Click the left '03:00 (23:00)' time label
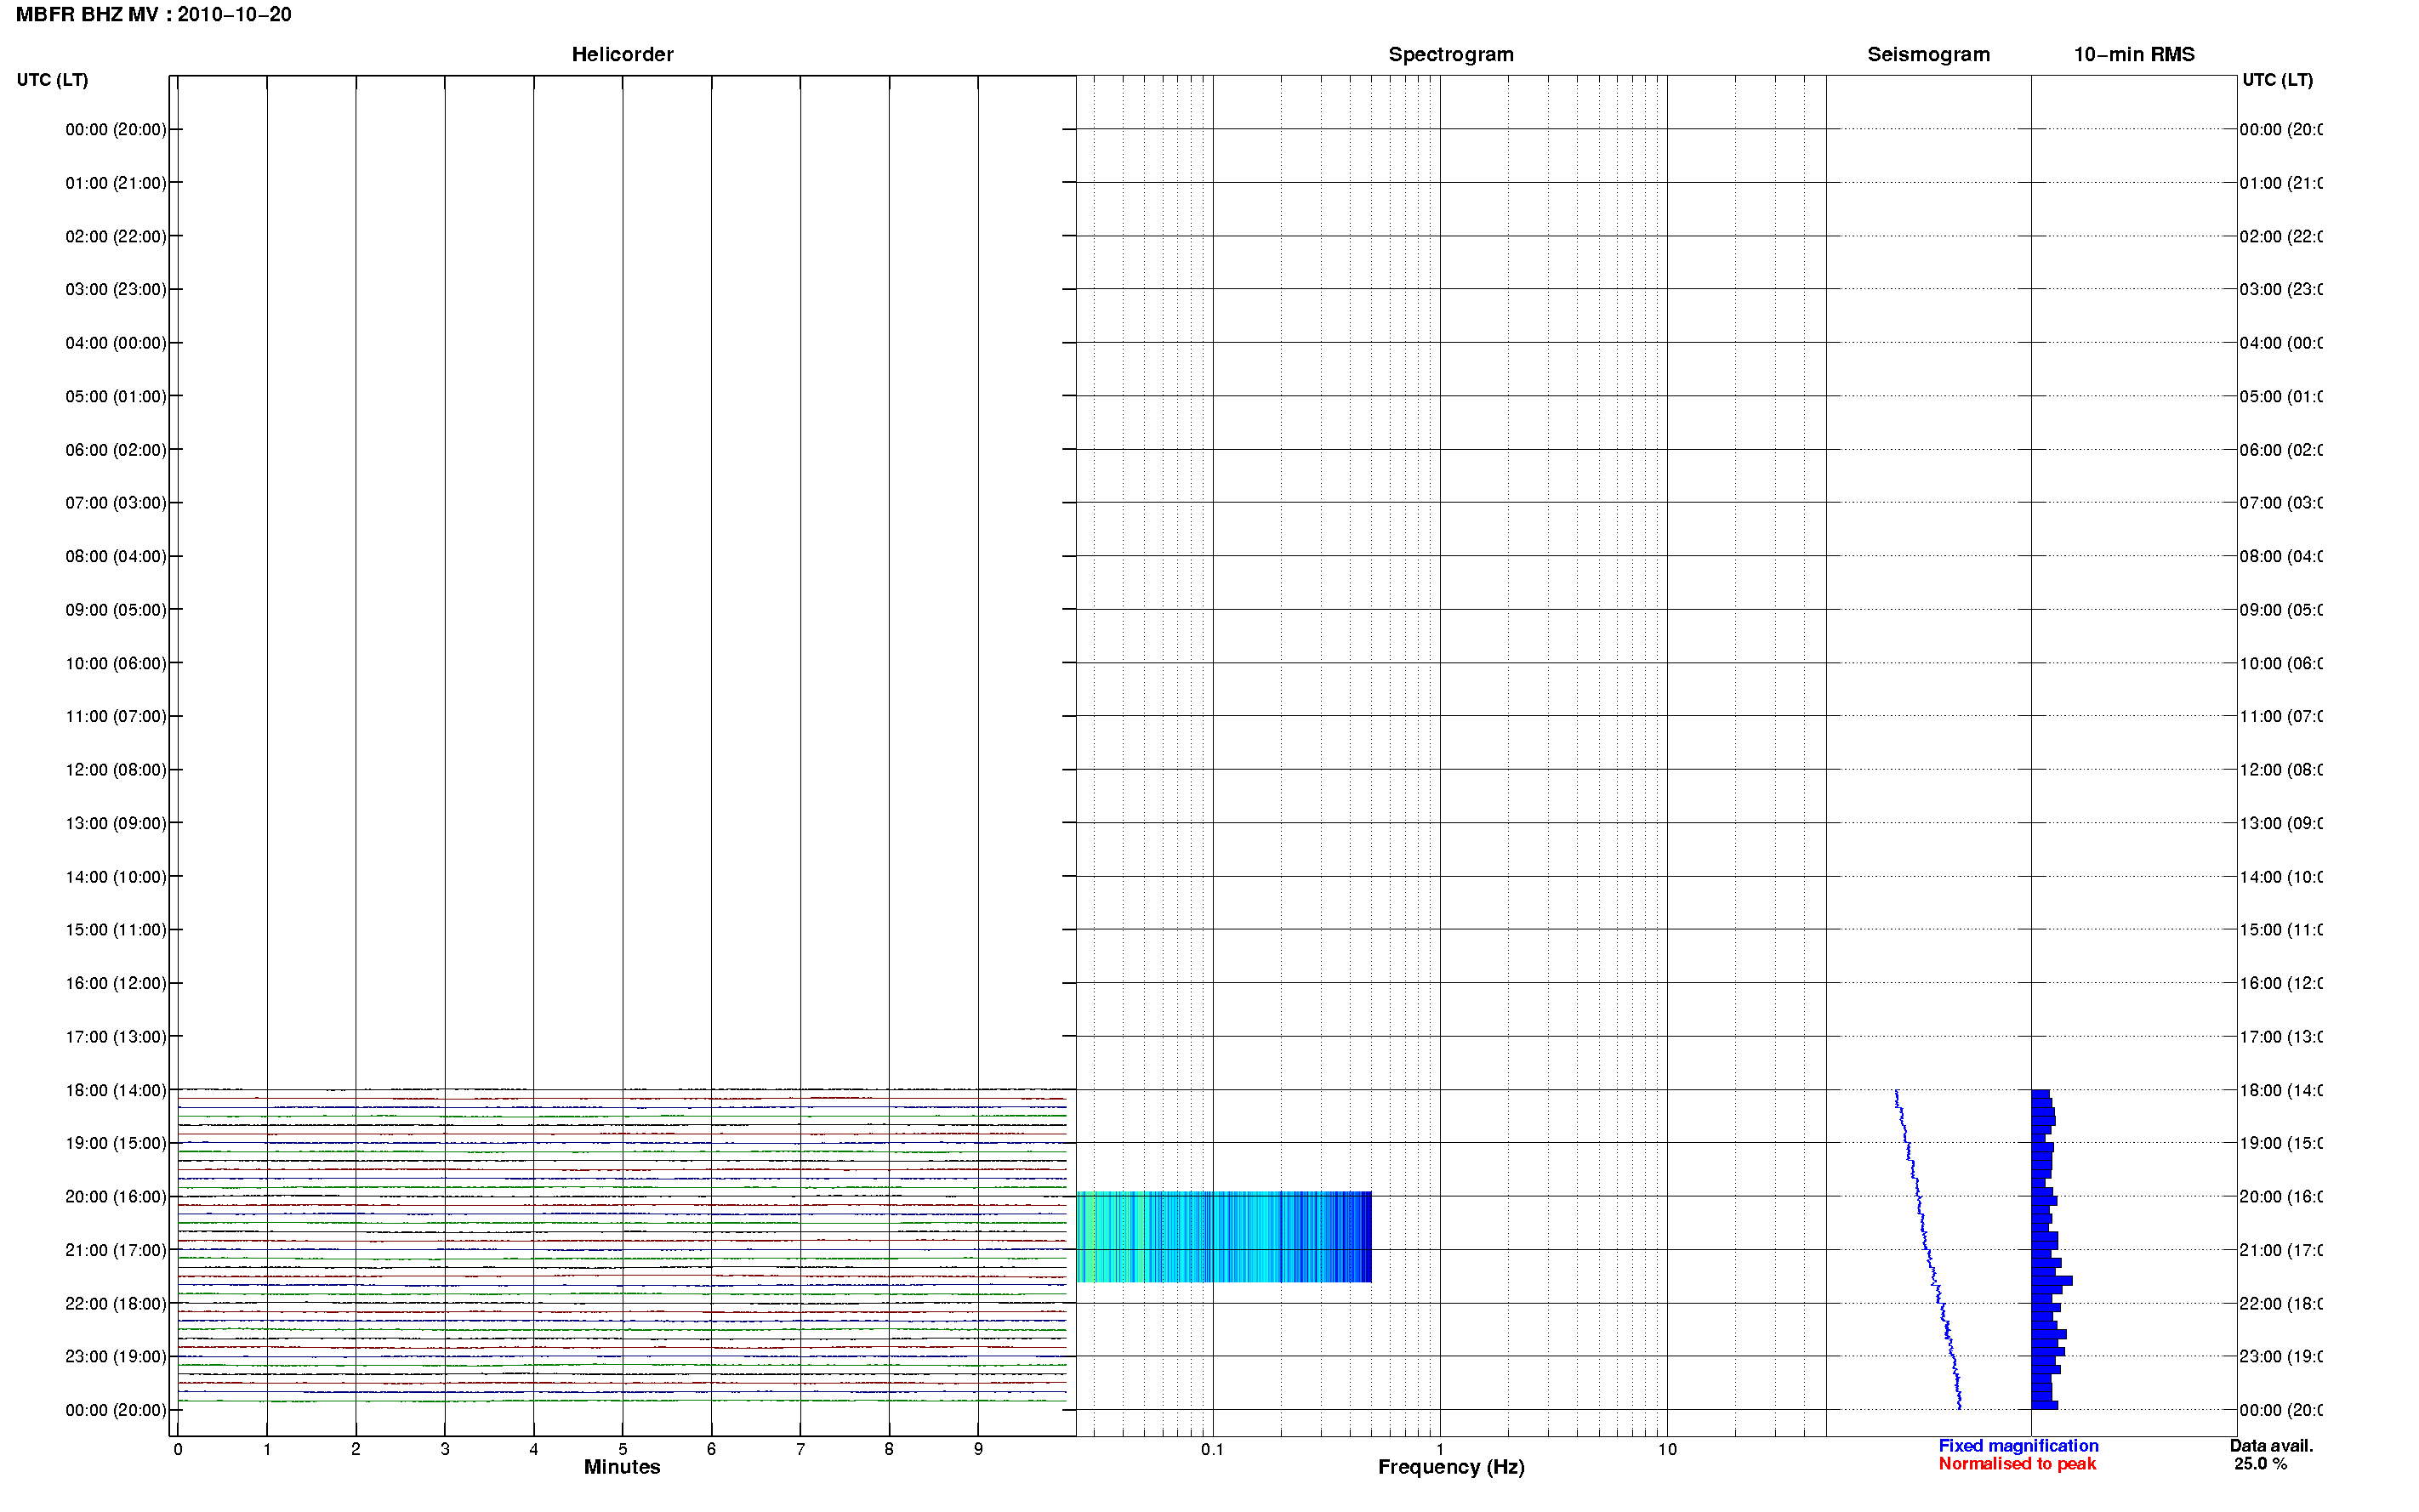 (116, 290)
